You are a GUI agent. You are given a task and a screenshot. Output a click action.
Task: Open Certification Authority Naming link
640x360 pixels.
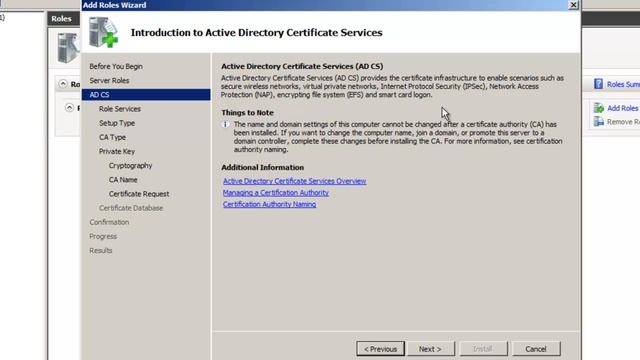269,204
